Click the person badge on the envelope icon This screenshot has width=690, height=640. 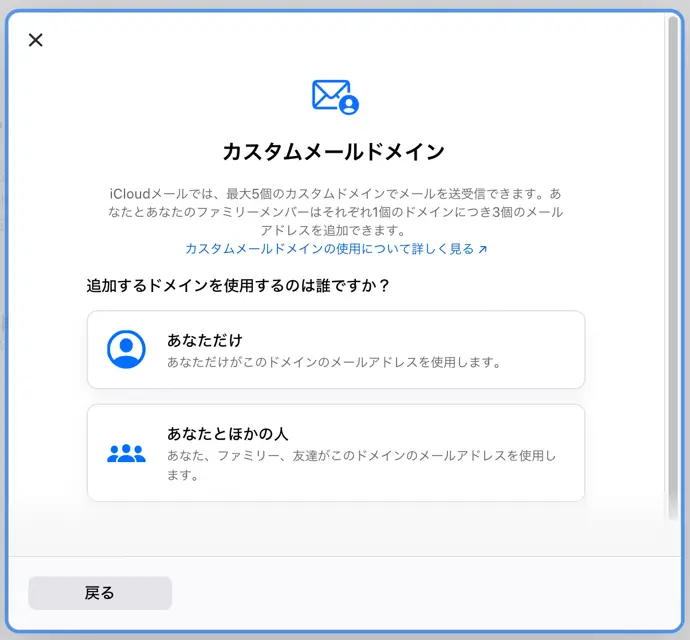pos(349,105)
